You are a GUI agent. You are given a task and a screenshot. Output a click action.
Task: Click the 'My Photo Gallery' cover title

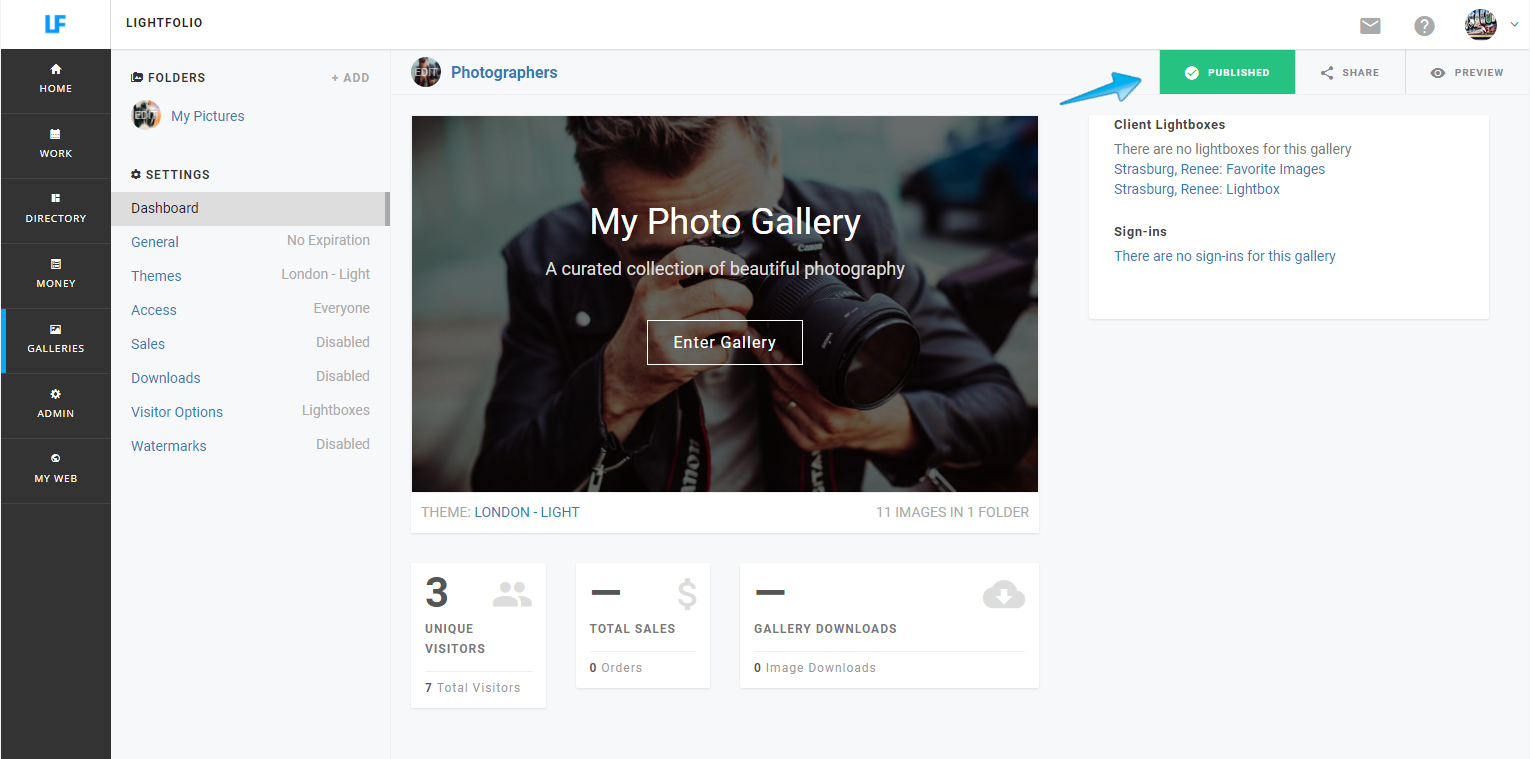[x=725, y=221]
